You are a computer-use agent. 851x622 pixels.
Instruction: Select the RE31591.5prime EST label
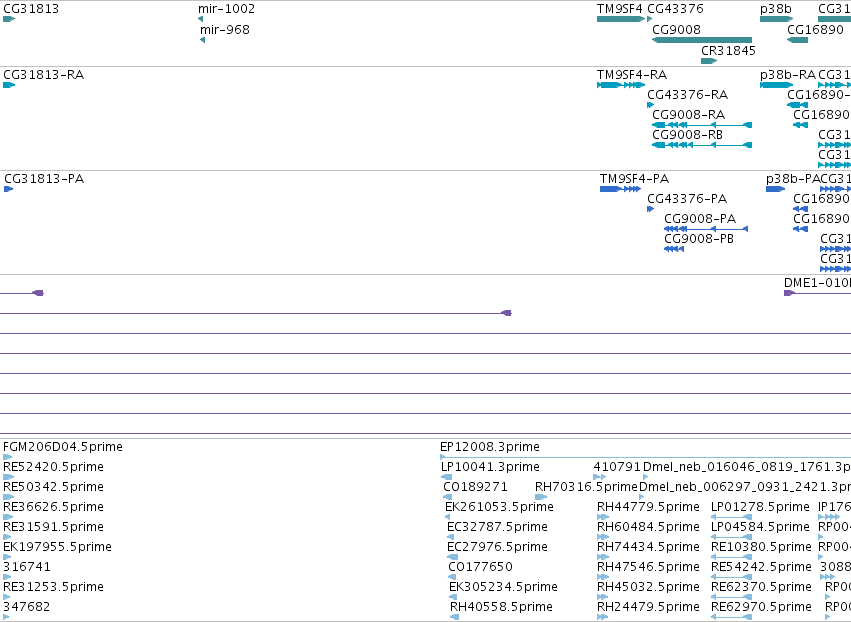[x=53, y=526]
